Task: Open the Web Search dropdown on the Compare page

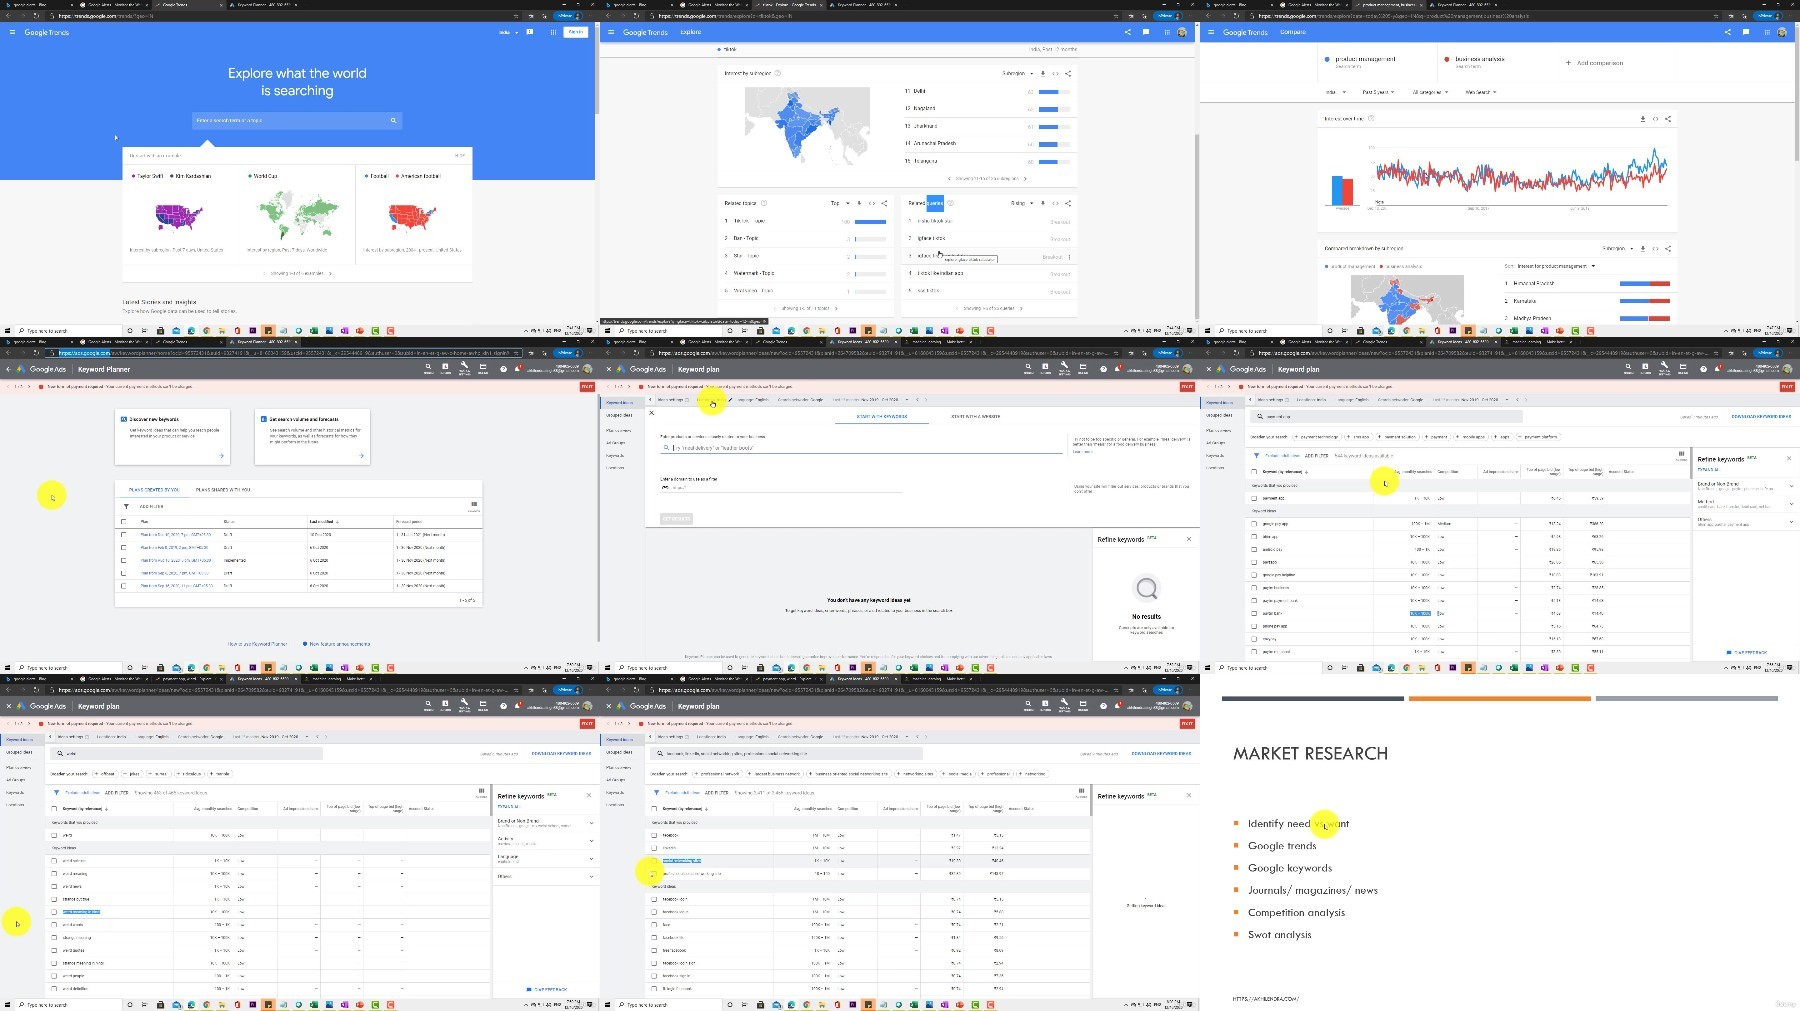Action: (1481, 92)
